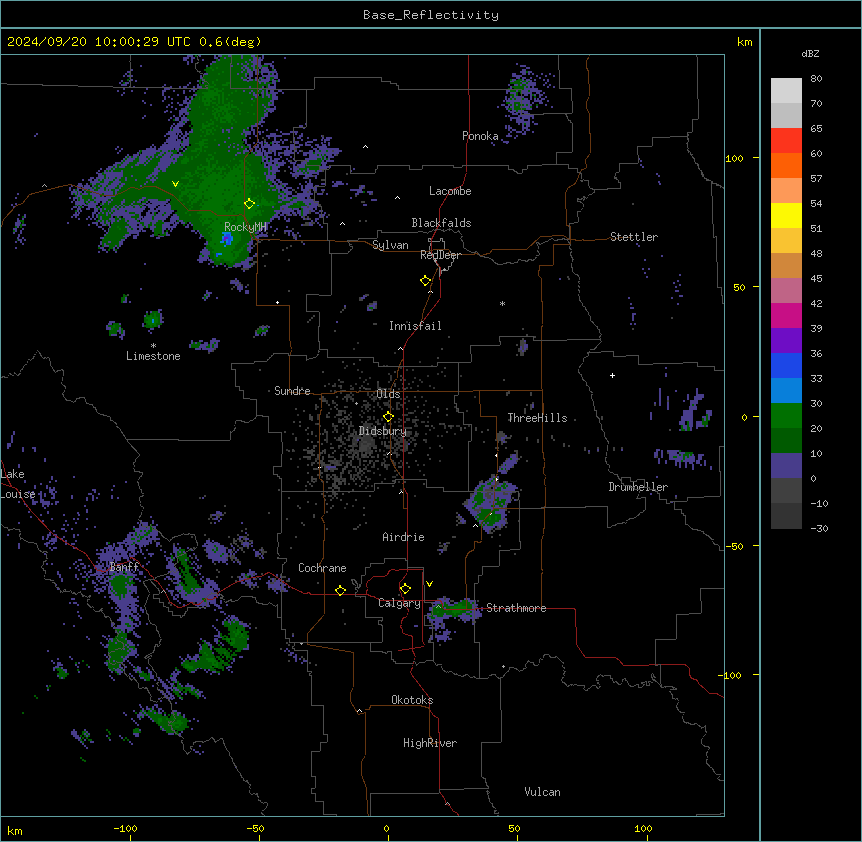Click the blue reflectivity core below RockyMH
The width and height of the screenshot is (862, 842).
pyautogui.click(x=226, y=239)
